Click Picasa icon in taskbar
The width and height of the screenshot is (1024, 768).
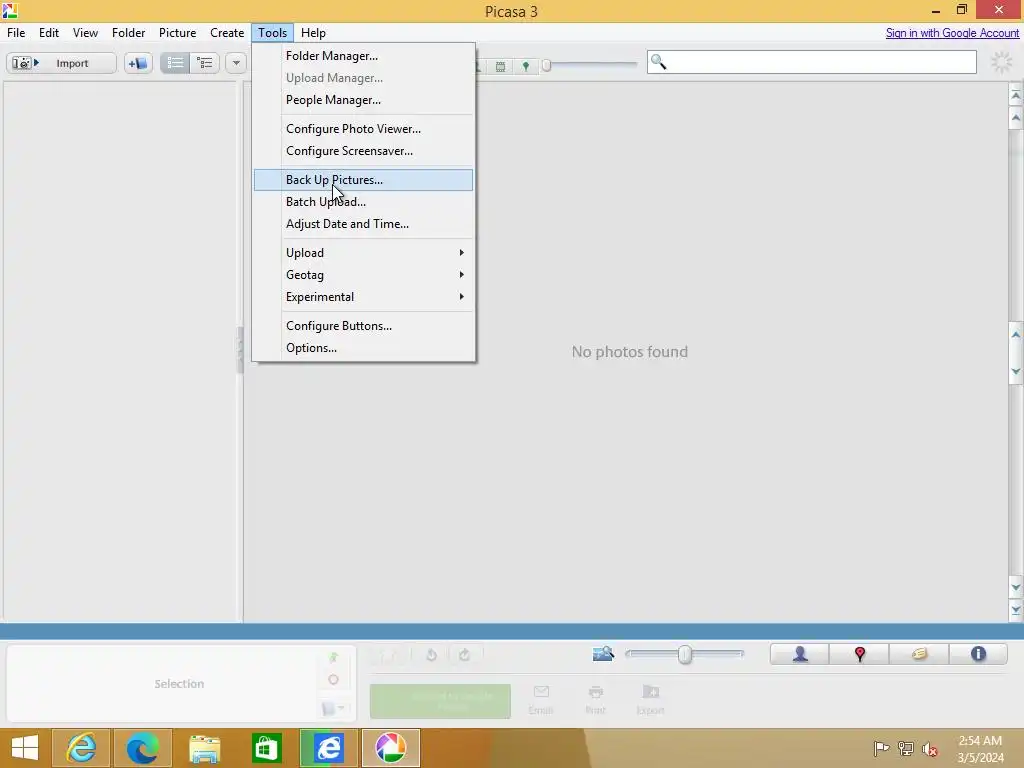391,748
